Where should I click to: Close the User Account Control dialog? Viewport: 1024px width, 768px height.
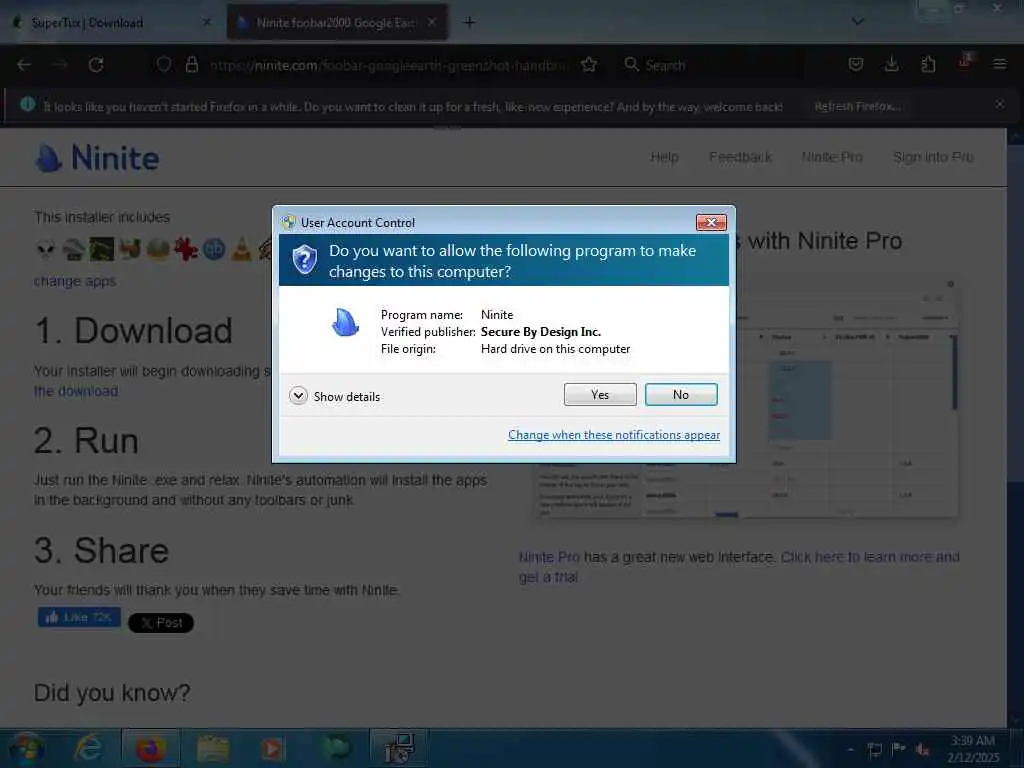[x=711, y=223]
